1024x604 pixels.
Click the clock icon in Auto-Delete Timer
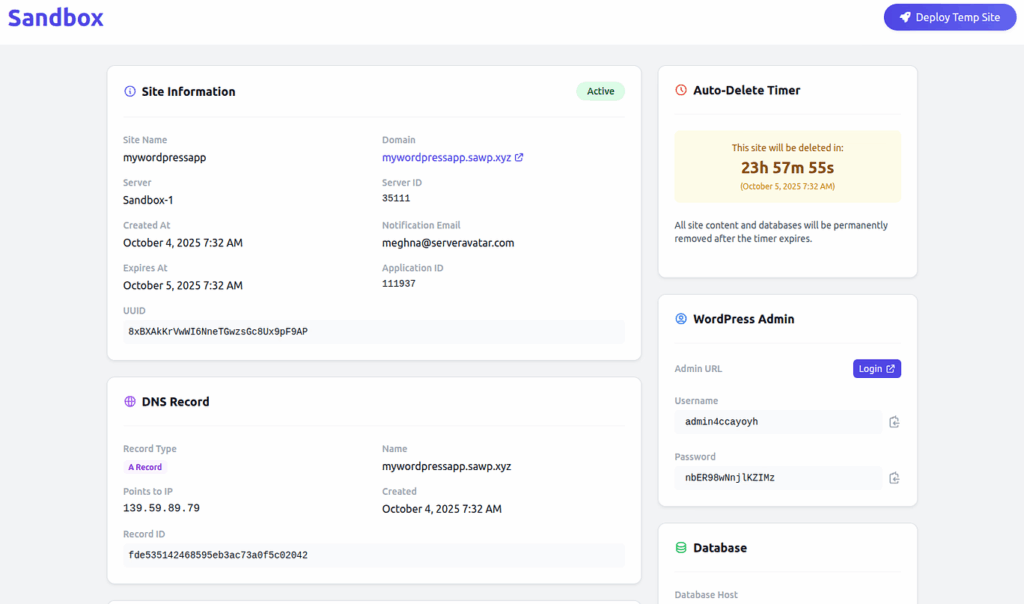coord(681,90)
